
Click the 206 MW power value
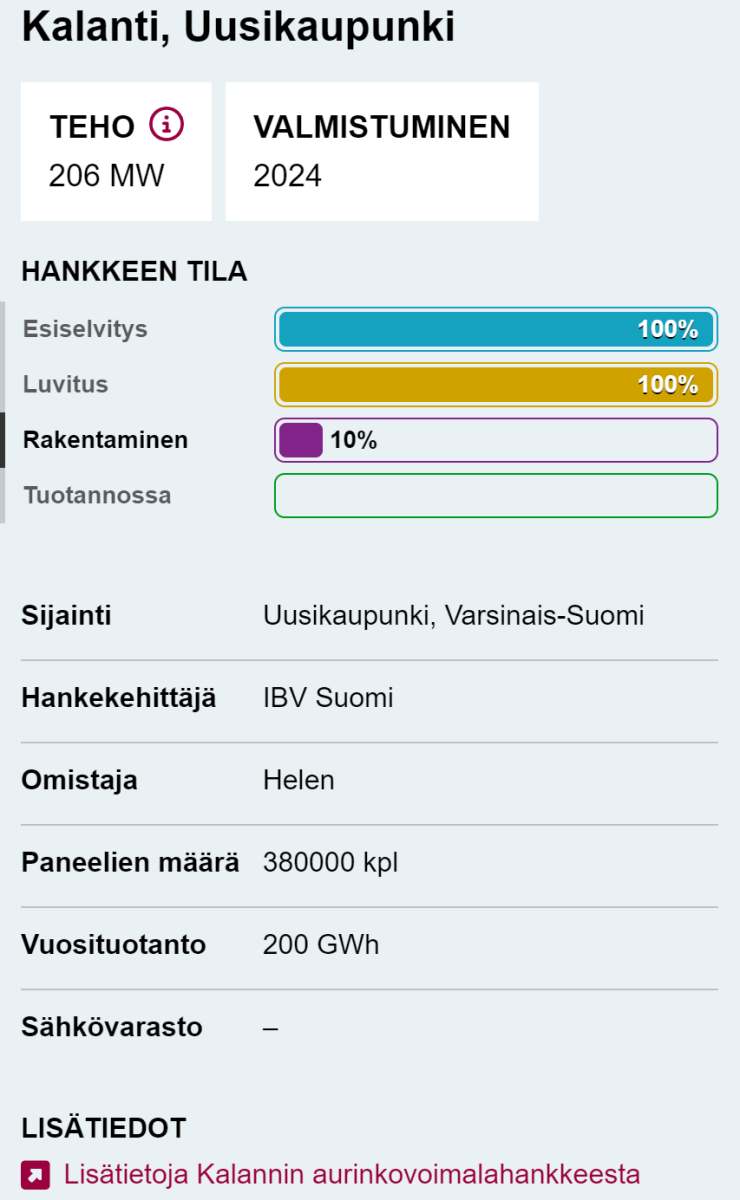coord(106,176)
